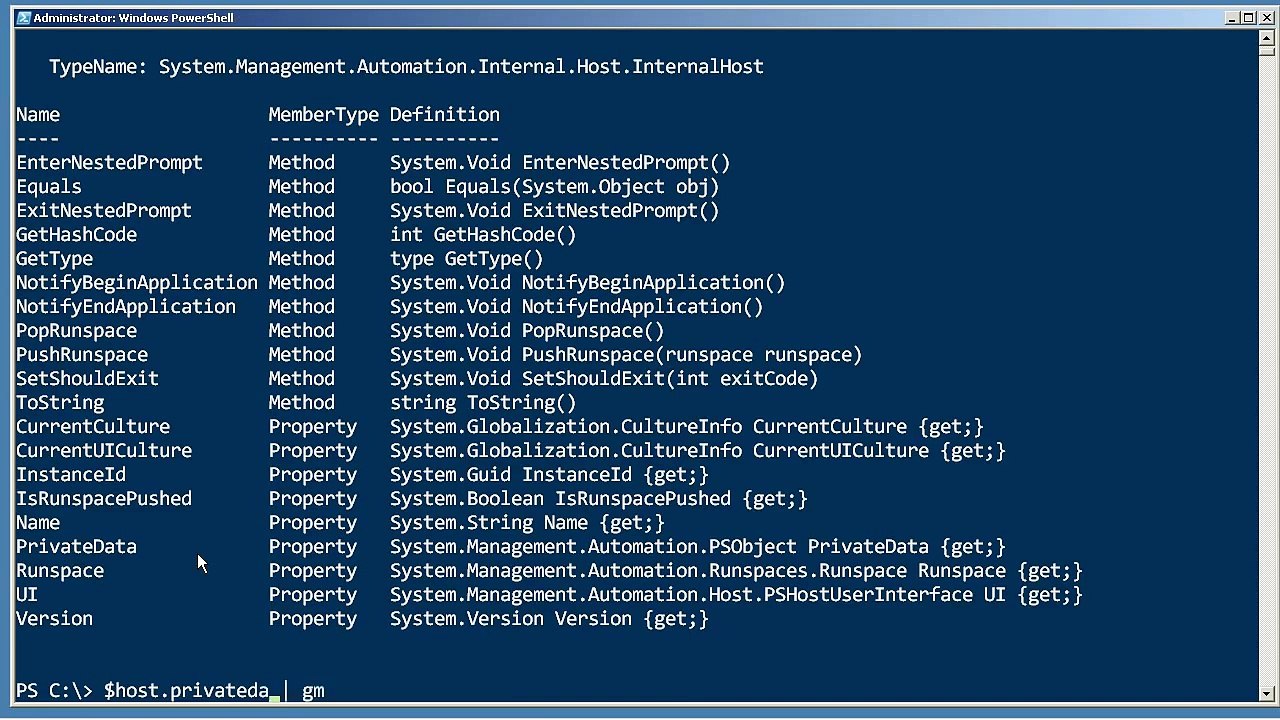
Task: Click the PS C:\> prompt text
Action: (x=54, y=691)
